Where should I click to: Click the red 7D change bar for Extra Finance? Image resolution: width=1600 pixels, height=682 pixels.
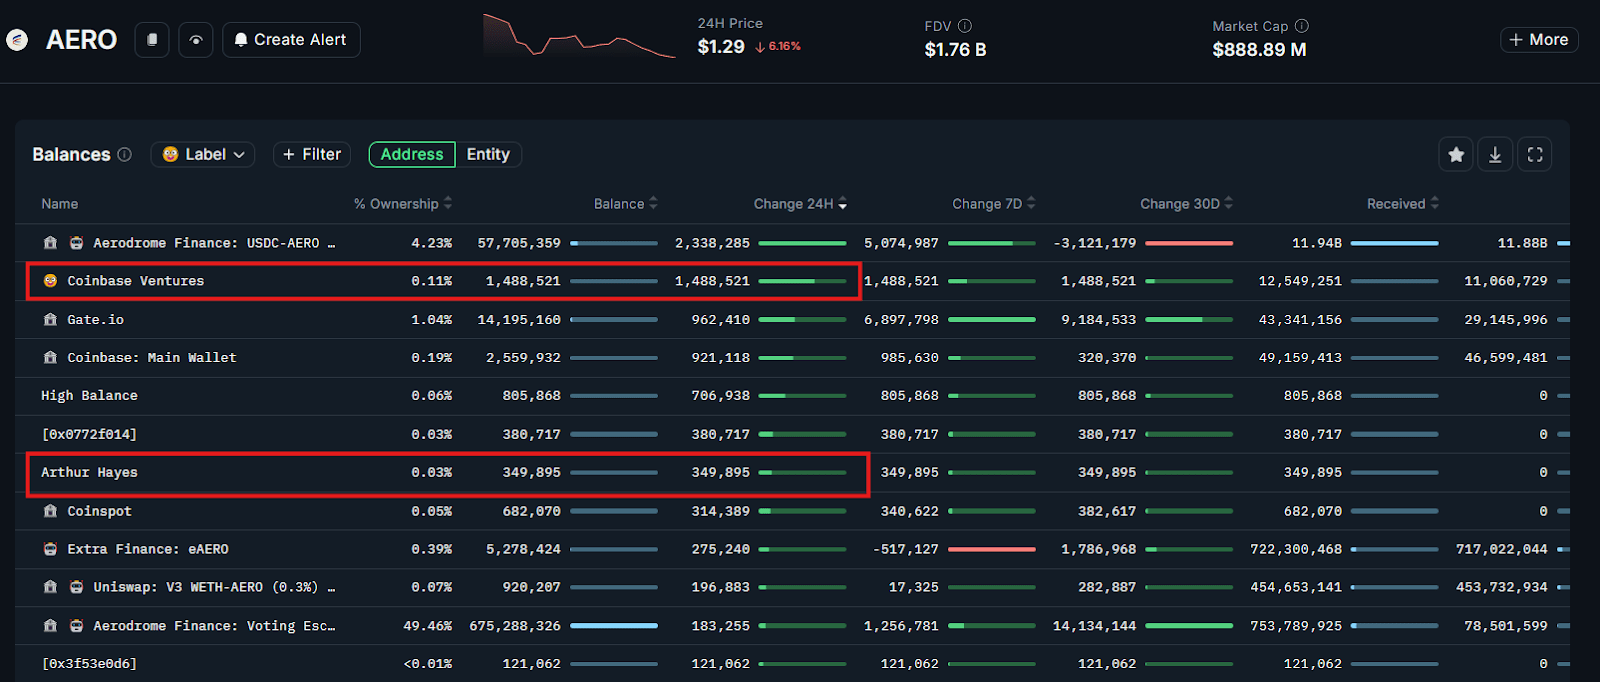tap(992, 549)
